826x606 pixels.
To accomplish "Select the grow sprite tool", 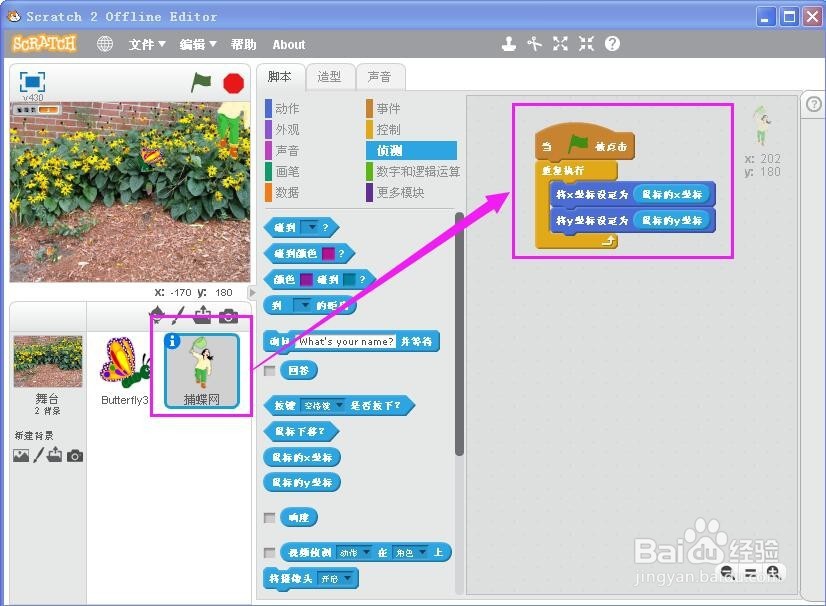I will pos(560,45).
